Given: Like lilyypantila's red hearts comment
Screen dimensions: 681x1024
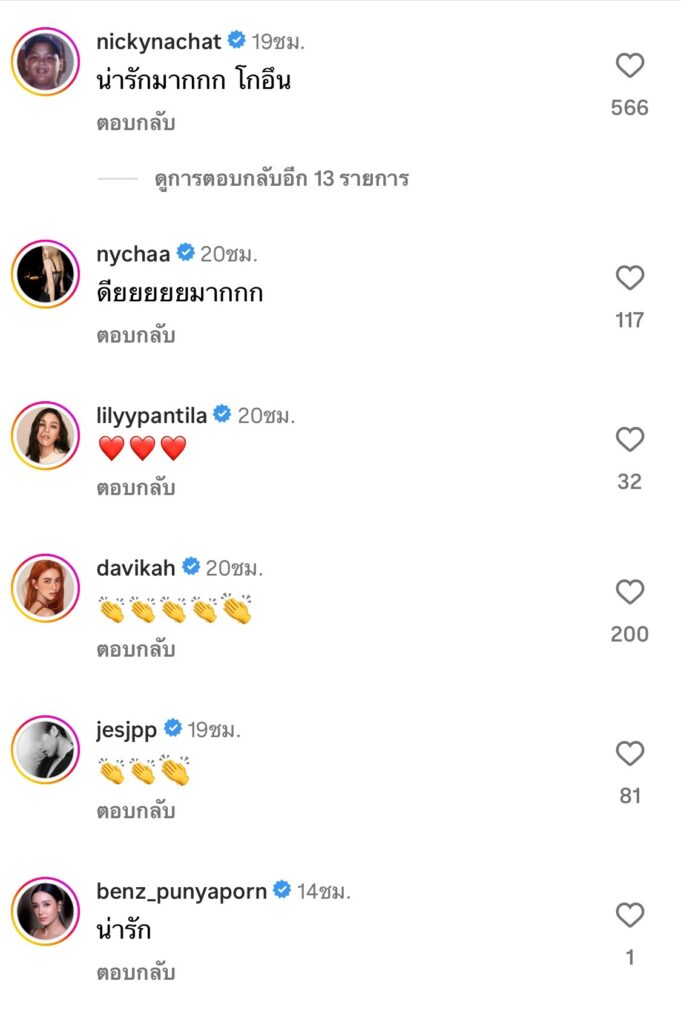Looking at the screenshot, I should pyautogui.click(x=629, y=440).
